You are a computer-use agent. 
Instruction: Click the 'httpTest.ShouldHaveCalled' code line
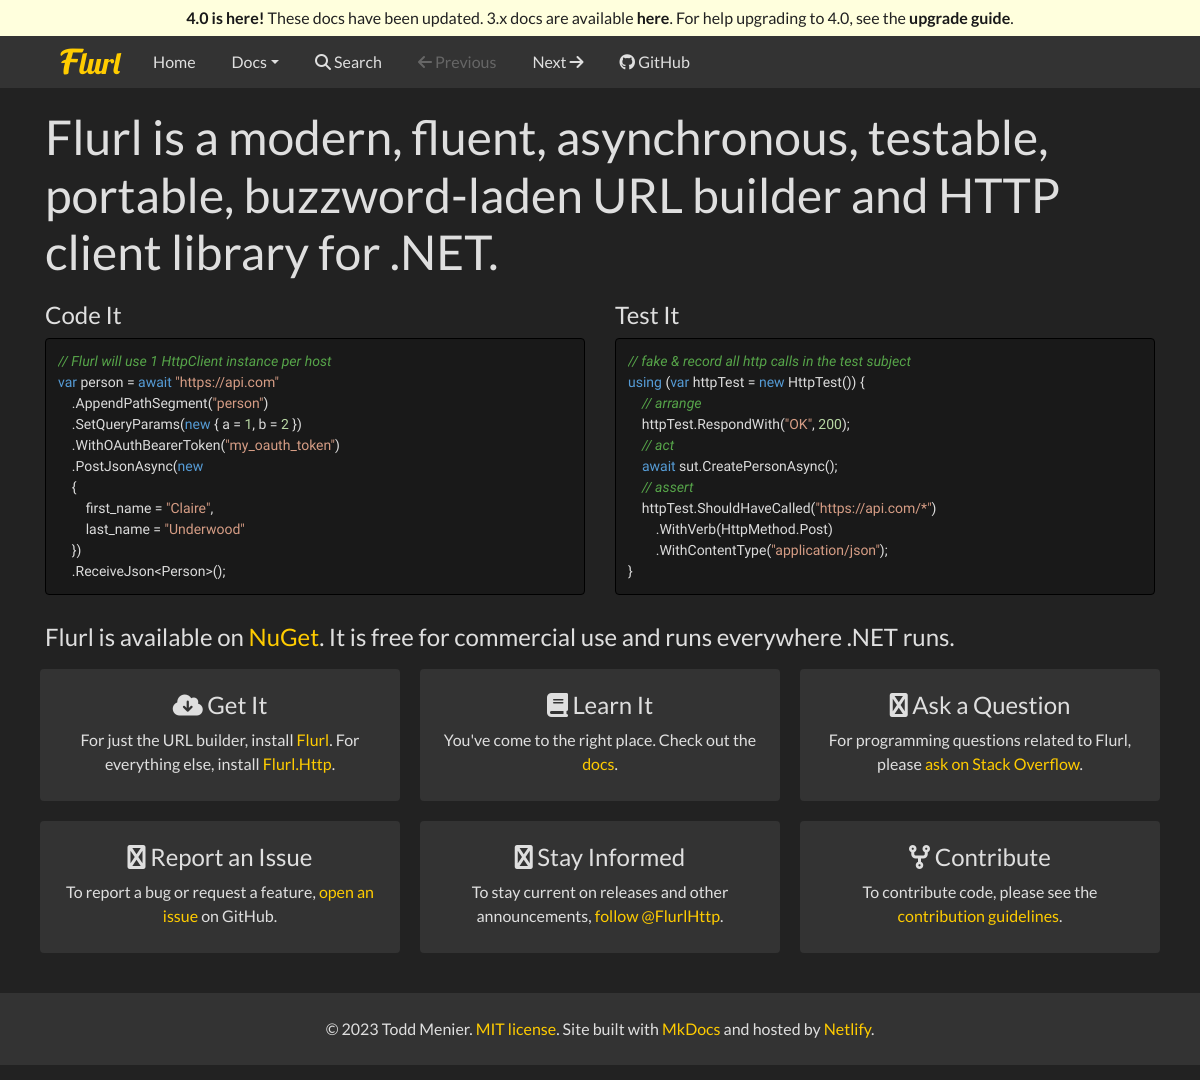click(x=789, y=508)
